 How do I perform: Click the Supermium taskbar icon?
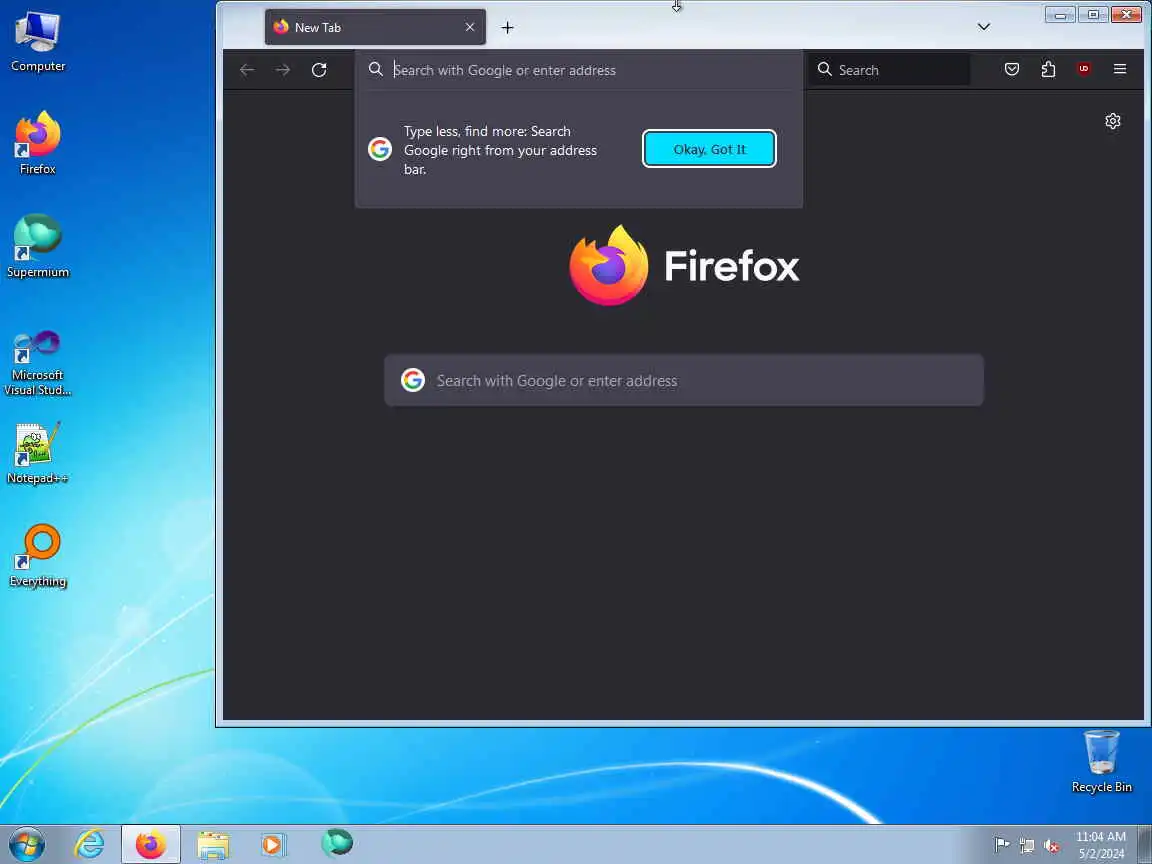point(337,843)
